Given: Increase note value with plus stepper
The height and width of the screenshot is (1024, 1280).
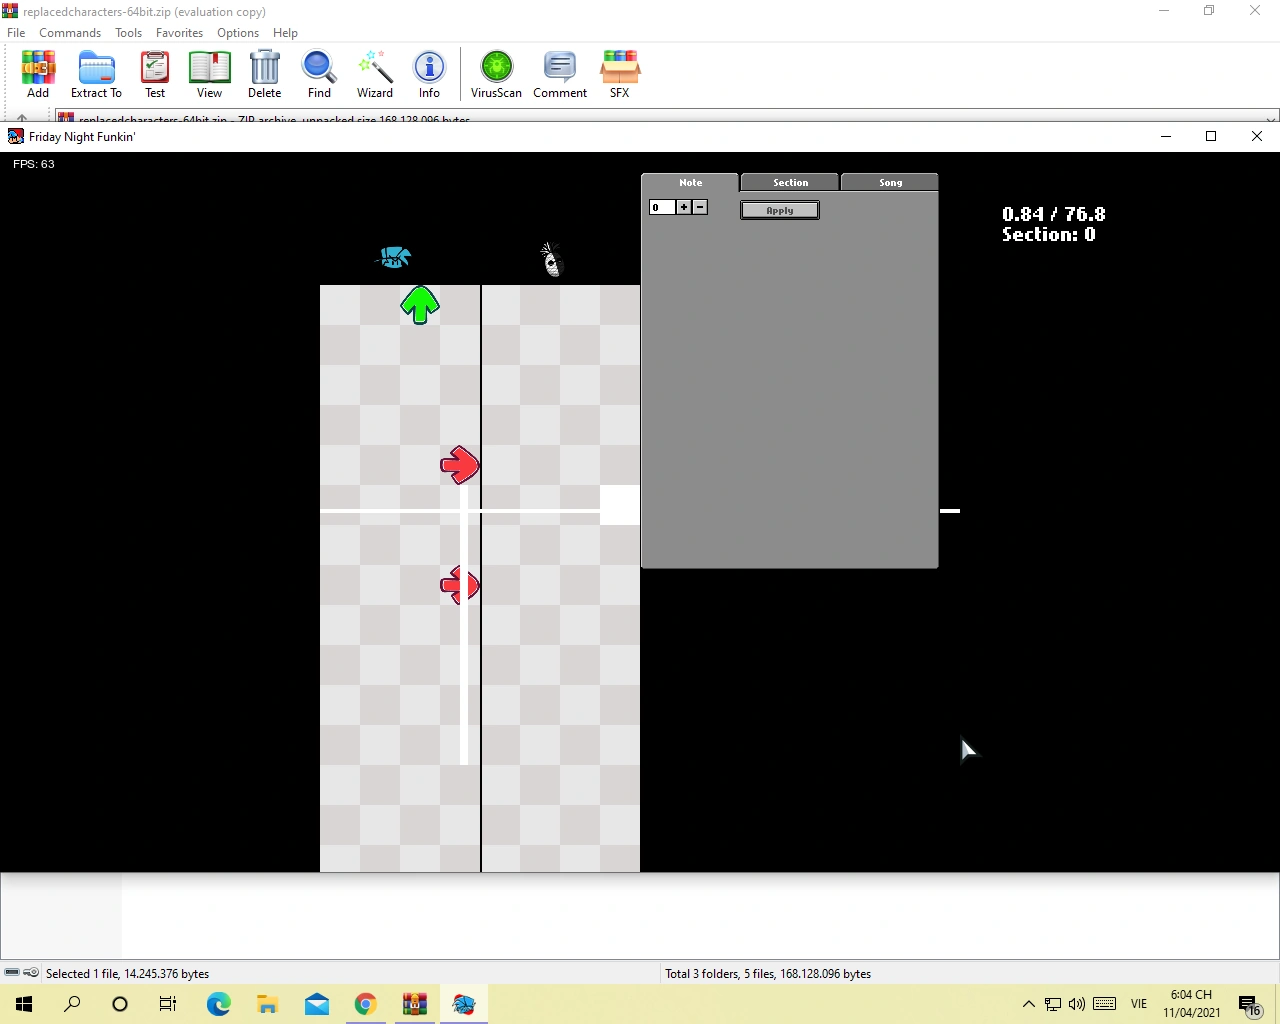Looking at the screenshot, I should 684,207.
